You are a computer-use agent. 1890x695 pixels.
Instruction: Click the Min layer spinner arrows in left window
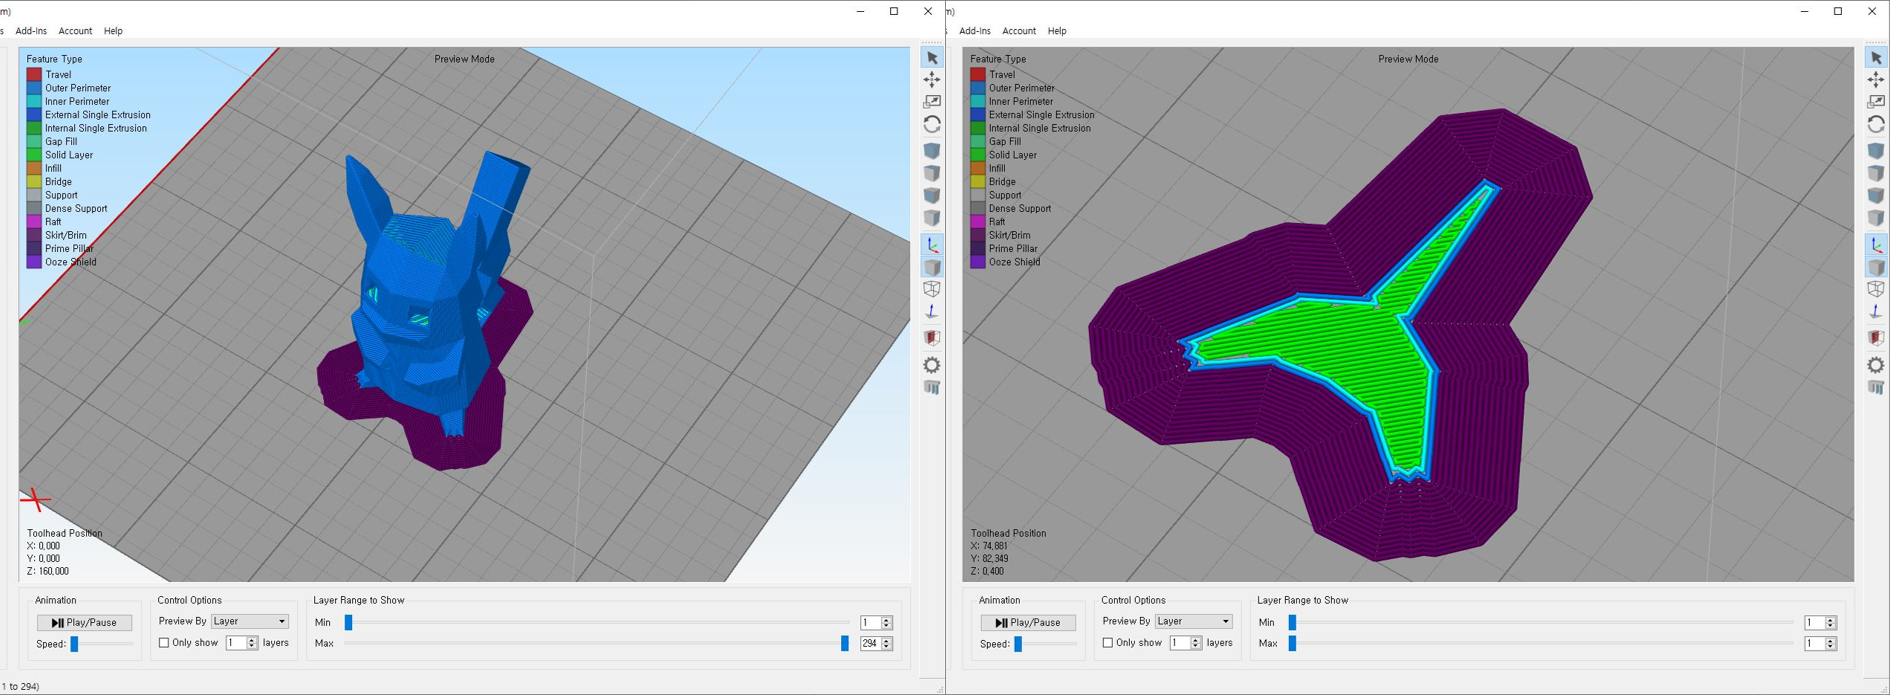[887, 622]
